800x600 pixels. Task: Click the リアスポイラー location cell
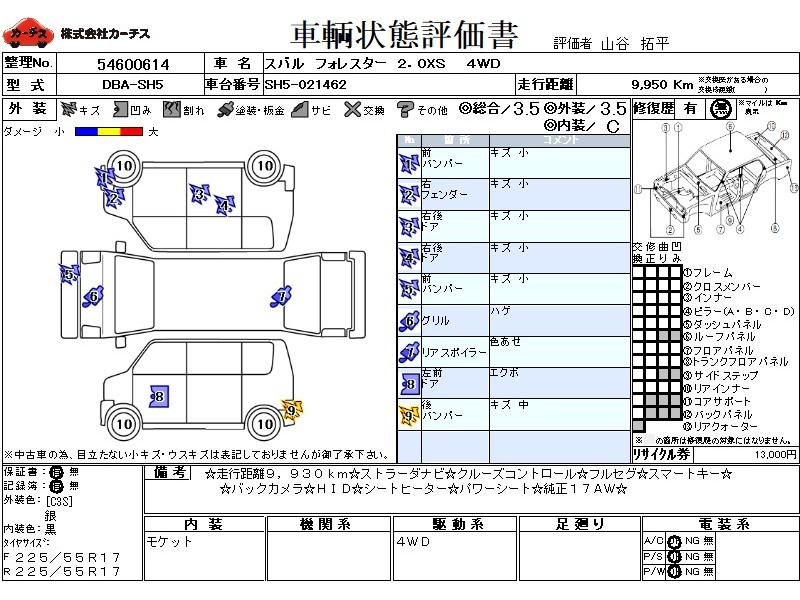455,352
